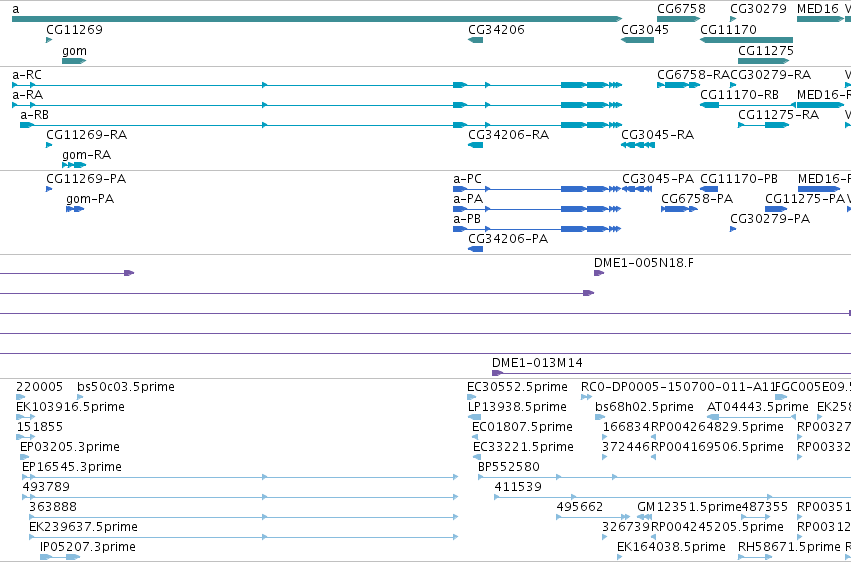The height and width of the screenshot is (562, 851).
Task: Click the 220005 EST label
Action: click(x=40, y=387)
